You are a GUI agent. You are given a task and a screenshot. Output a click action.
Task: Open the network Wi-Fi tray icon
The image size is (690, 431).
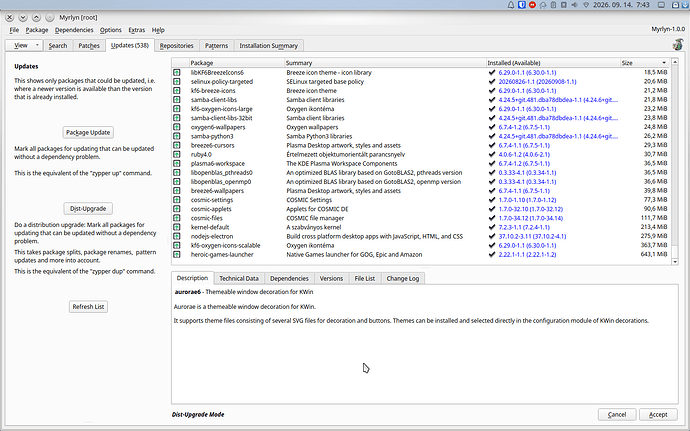[x=586, y=5]
